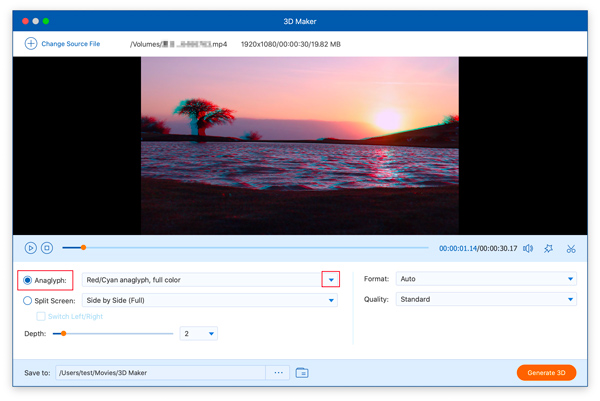Click the star enhance icon

[x=549, y=248]
